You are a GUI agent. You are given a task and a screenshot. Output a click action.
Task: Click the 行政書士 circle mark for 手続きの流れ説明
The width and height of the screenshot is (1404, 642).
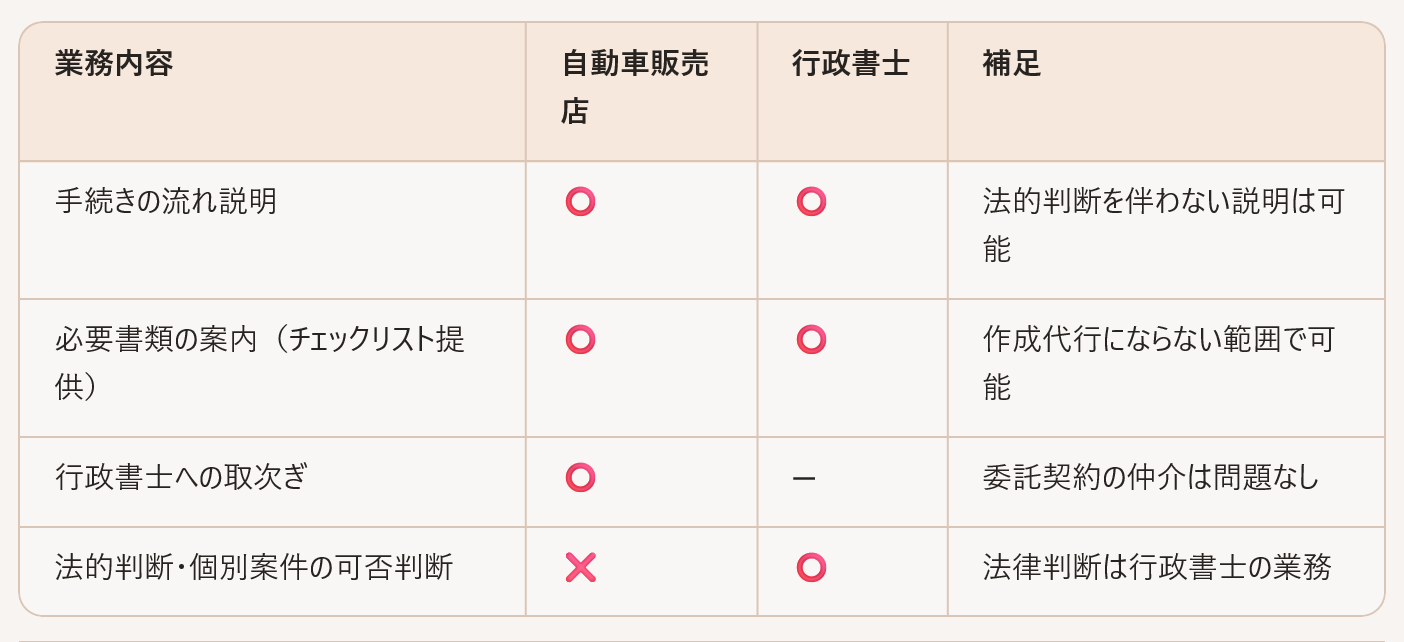tap(811, 202)
